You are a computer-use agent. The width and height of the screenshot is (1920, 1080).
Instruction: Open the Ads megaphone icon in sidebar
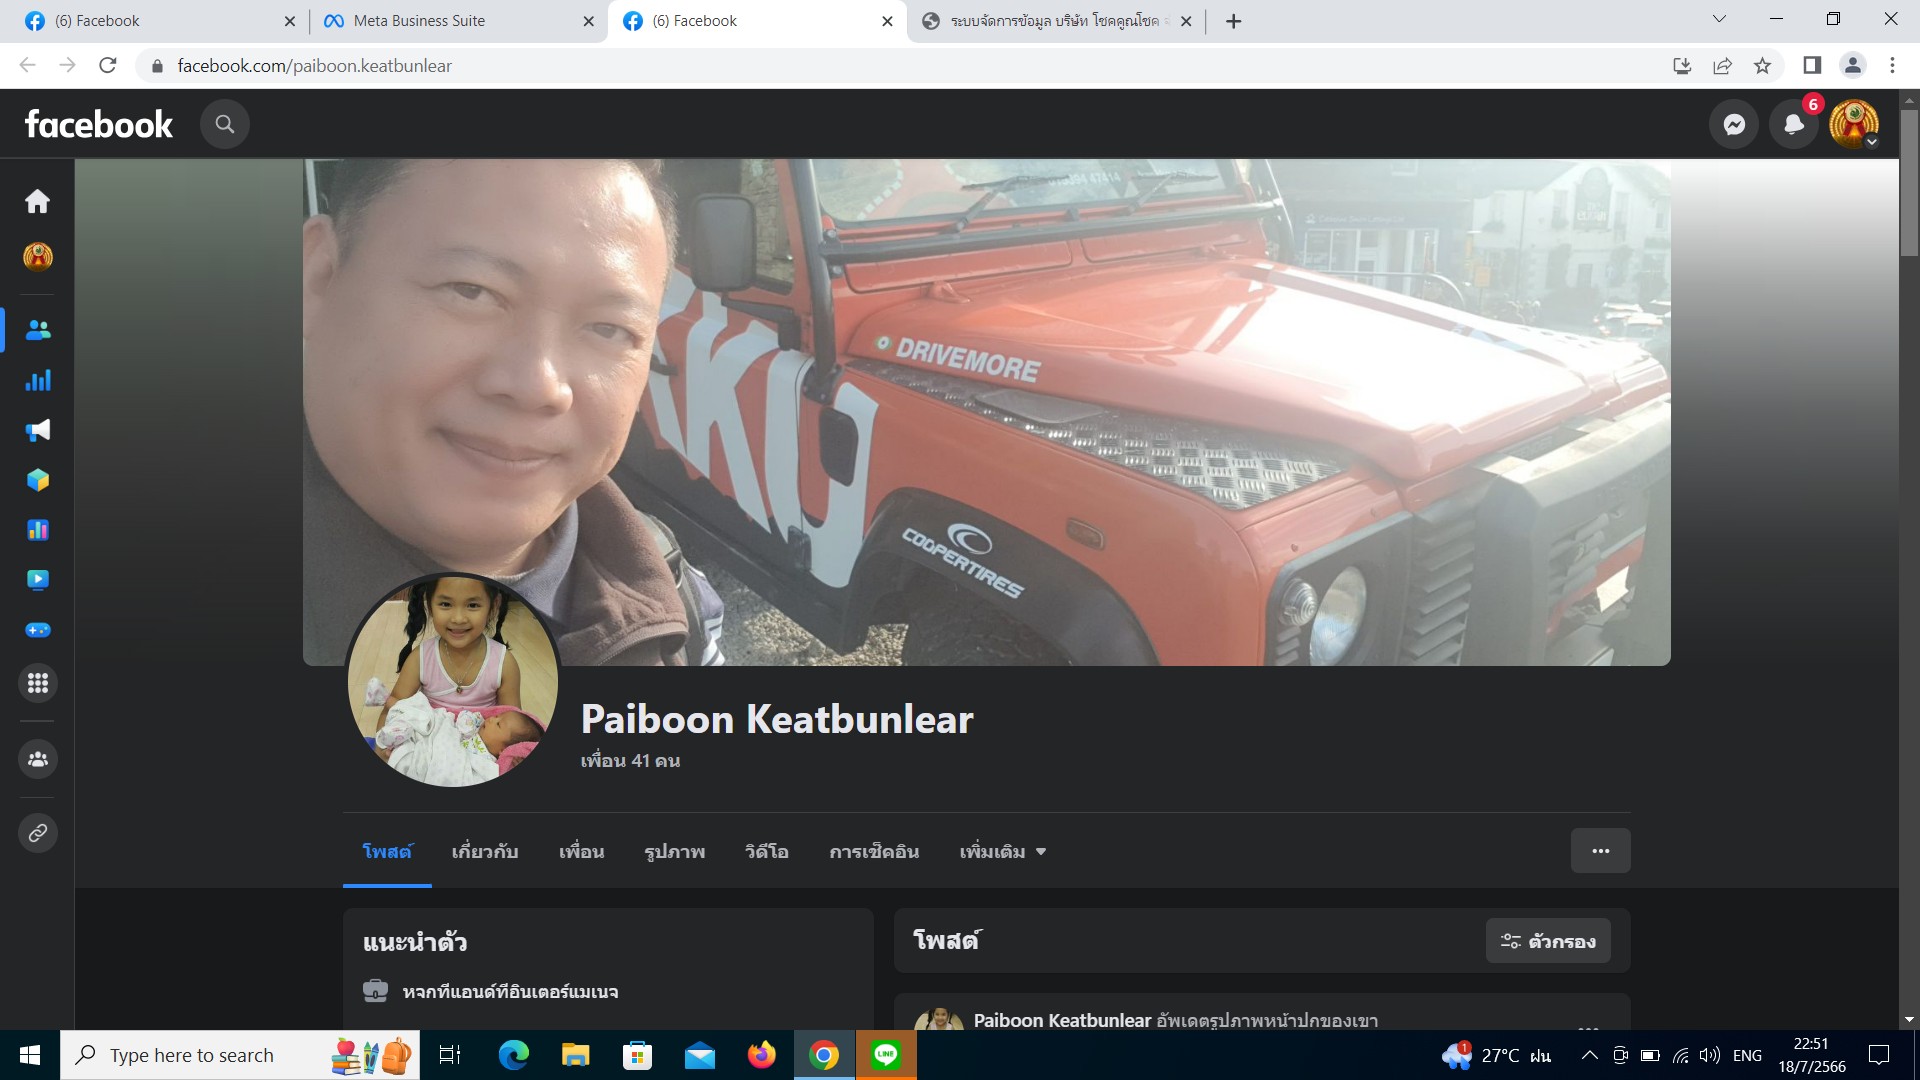pyautogui.click(x=38, y=430)
